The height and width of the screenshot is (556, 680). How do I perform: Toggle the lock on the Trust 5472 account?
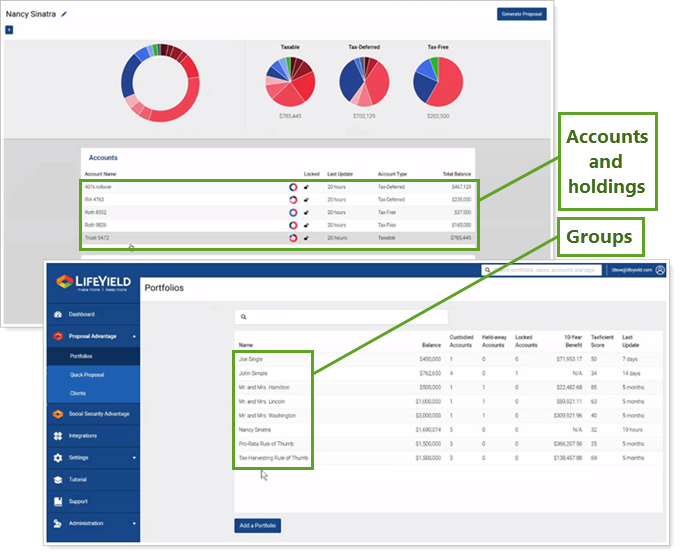pos(307,238)
